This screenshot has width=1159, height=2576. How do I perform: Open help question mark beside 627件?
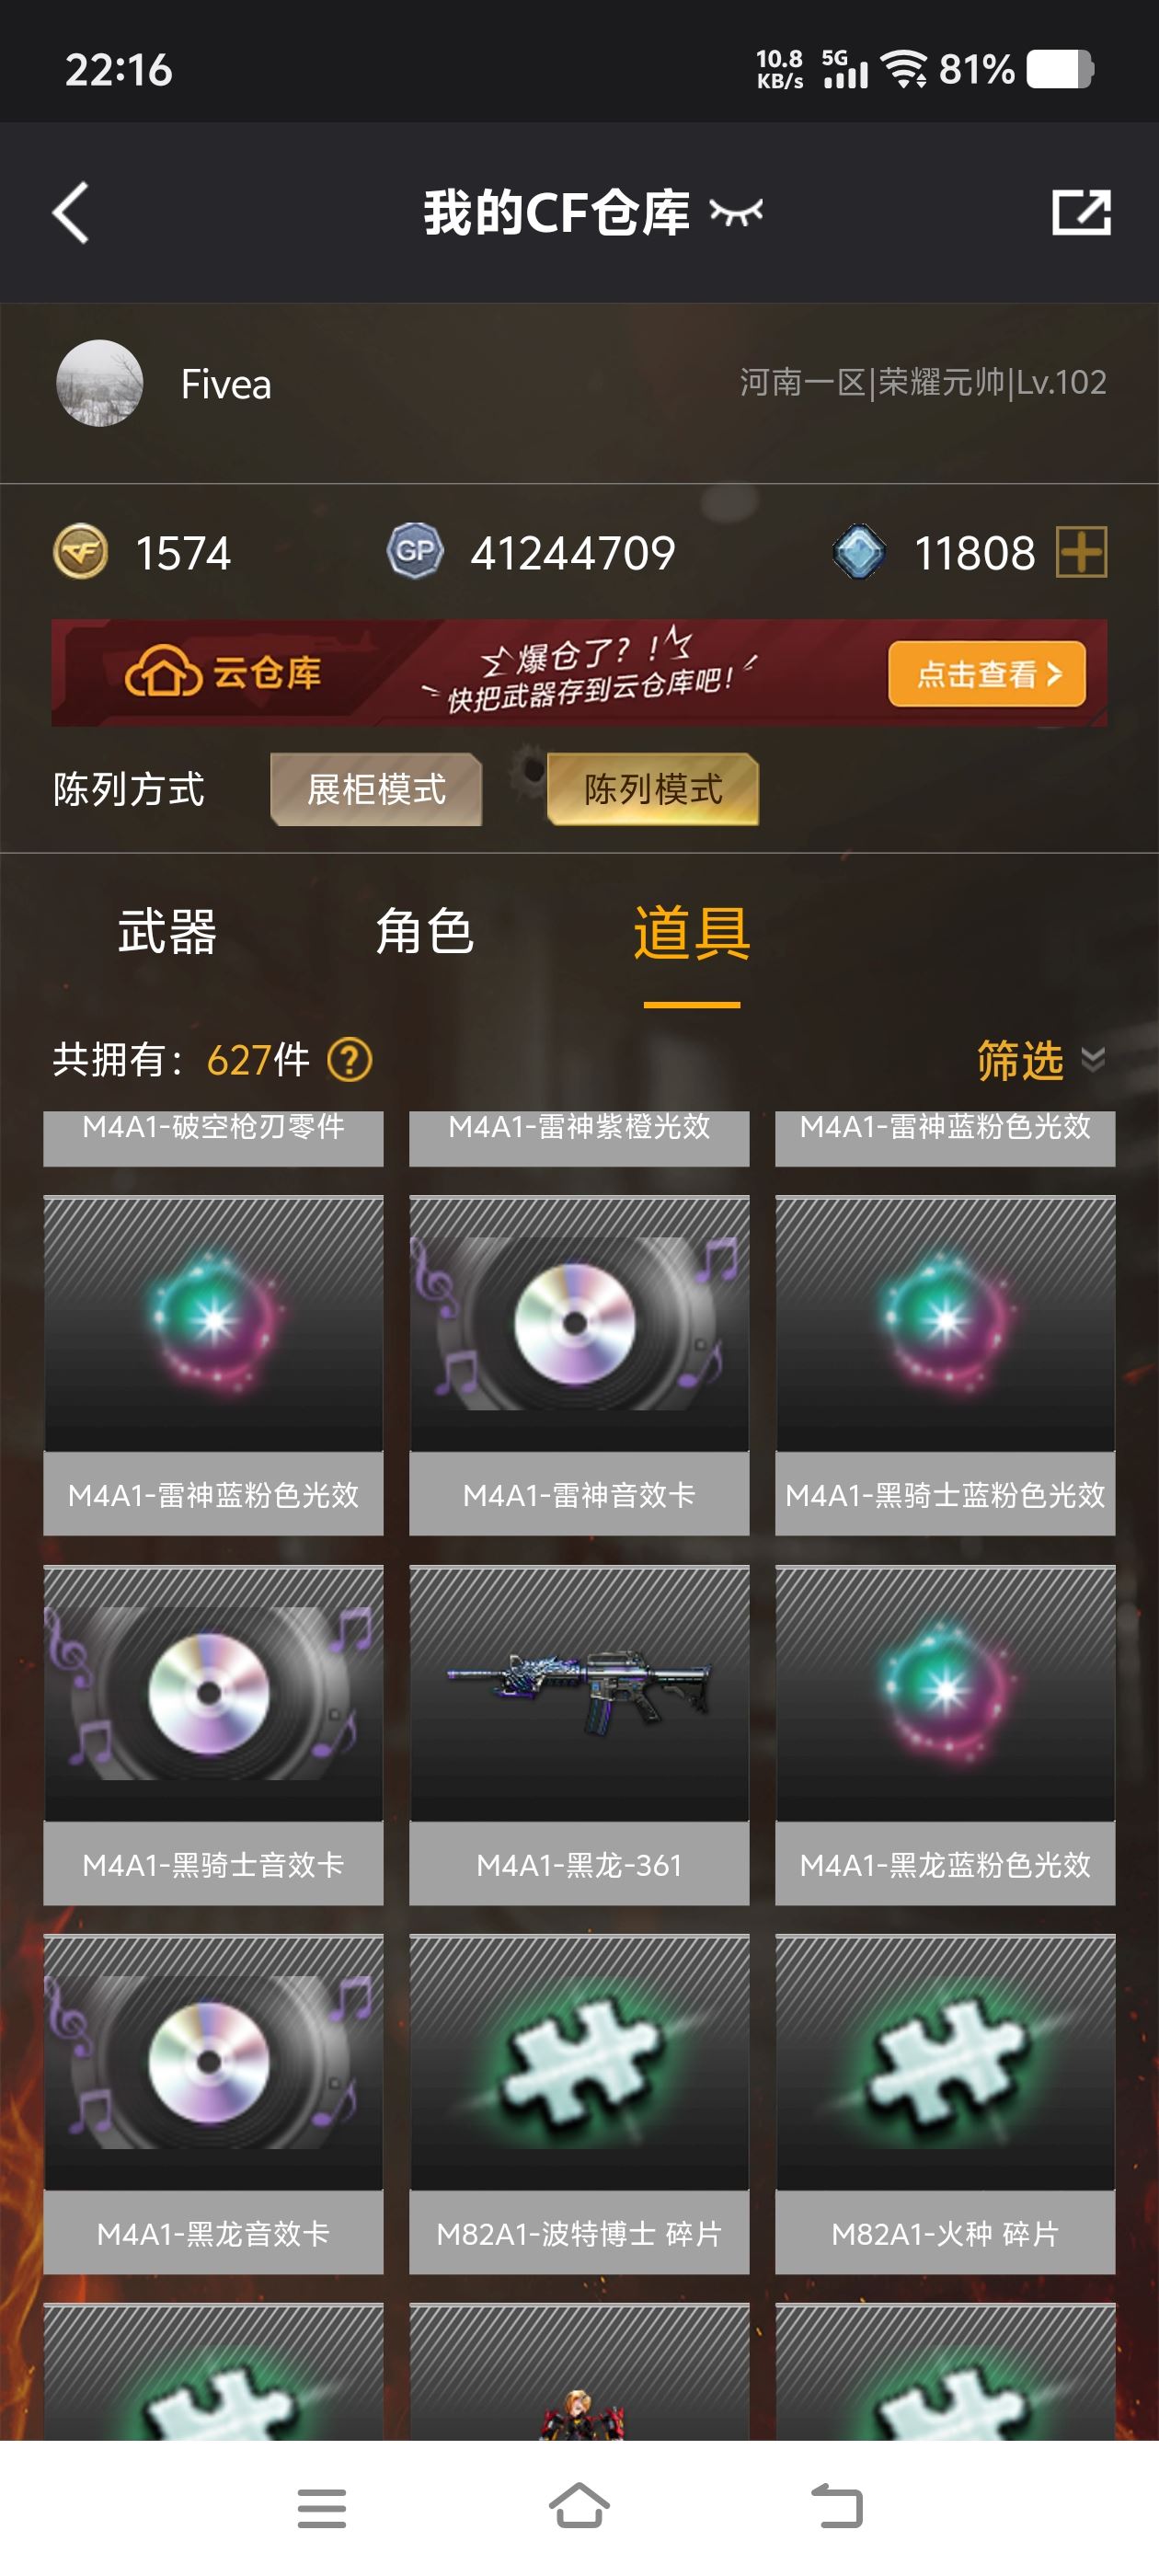tap(350, 1060)
